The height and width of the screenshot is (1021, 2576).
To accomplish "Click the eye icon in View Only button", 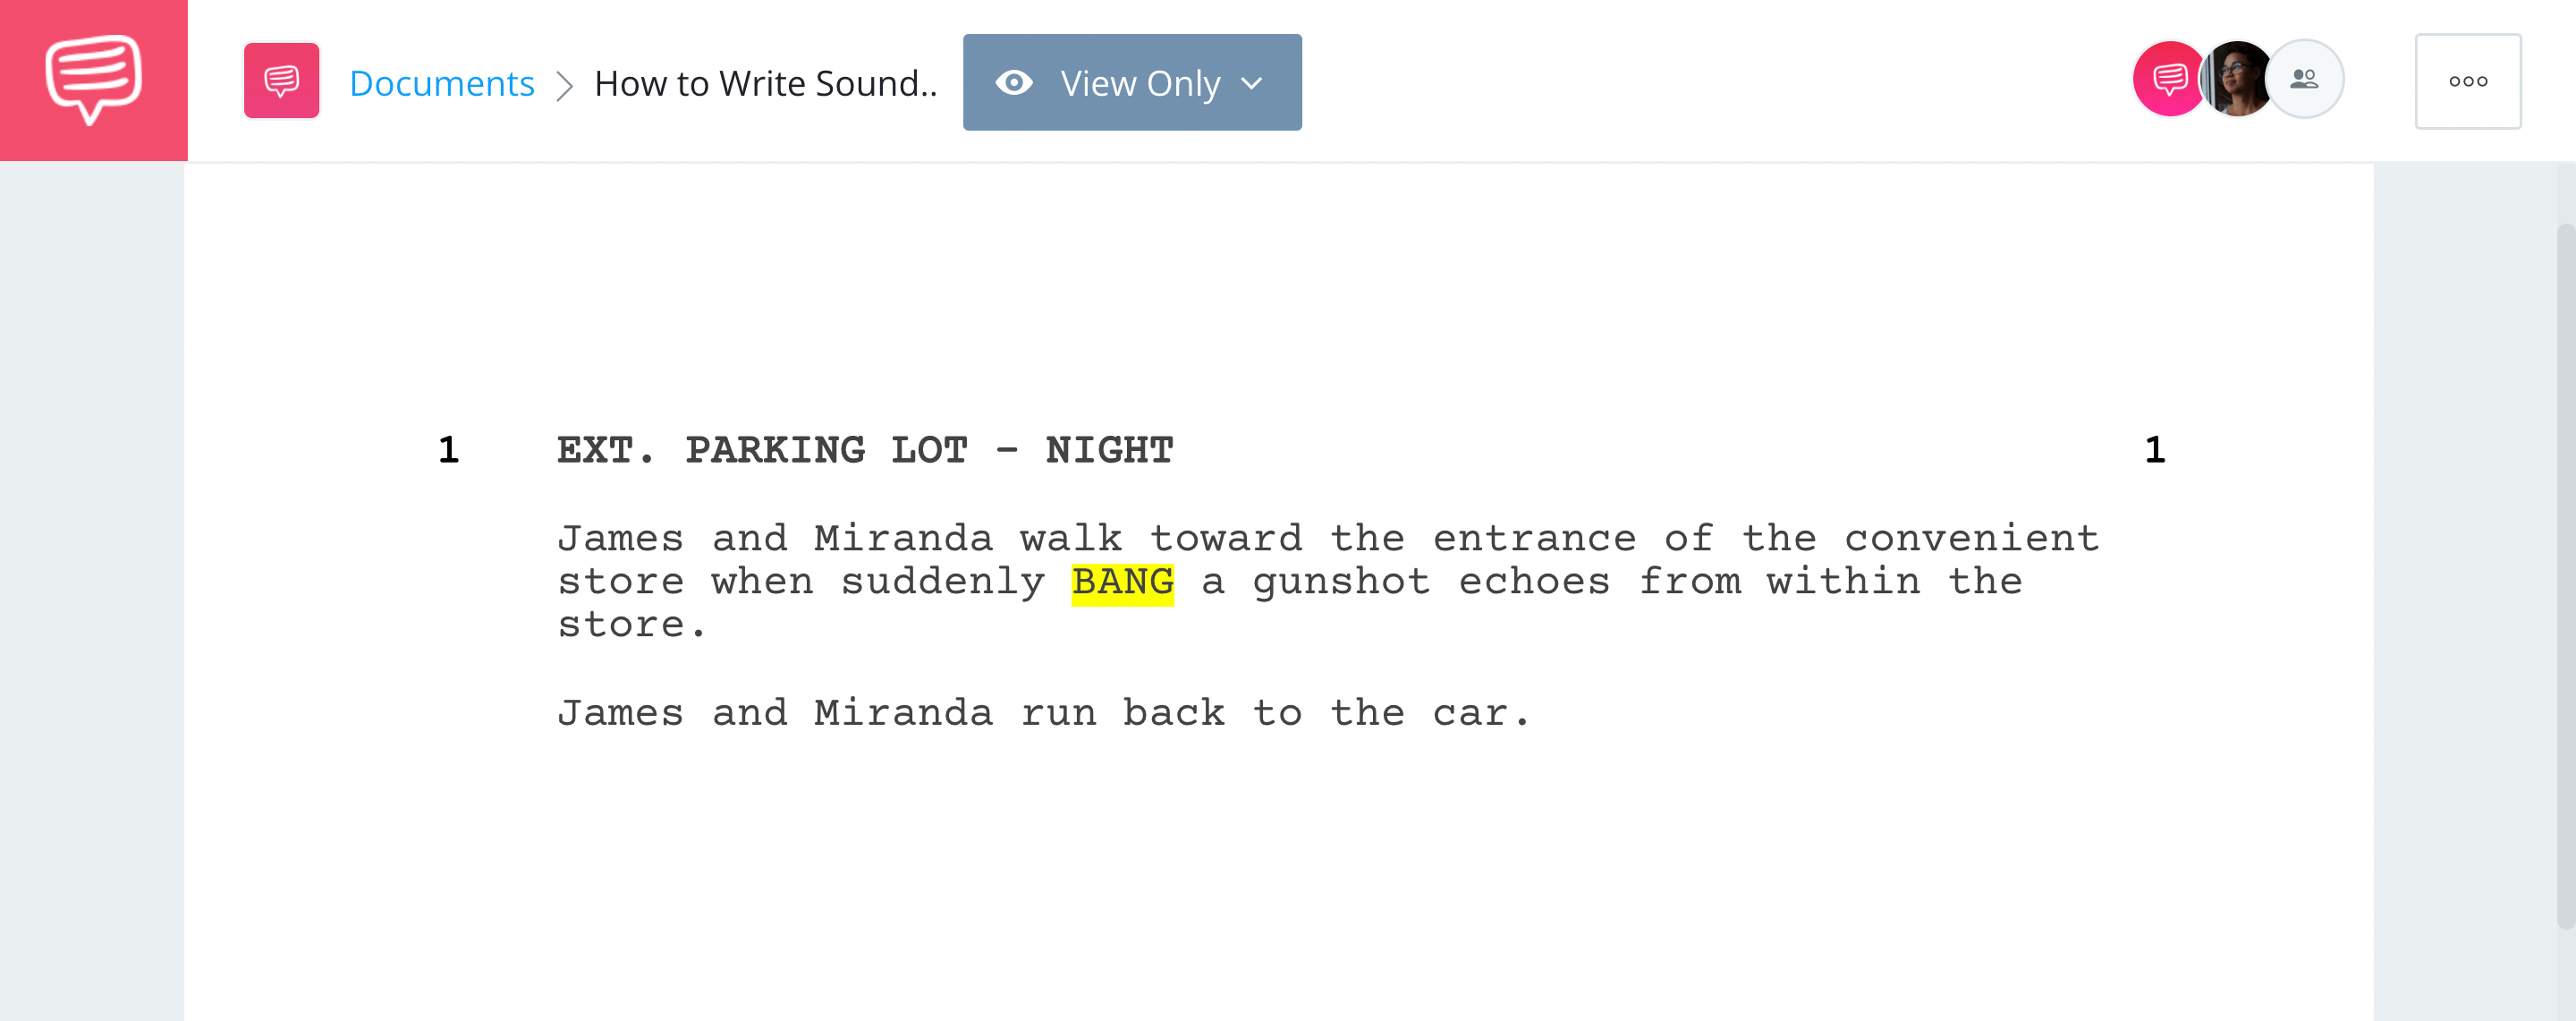I will click(x=1013, y=81).
